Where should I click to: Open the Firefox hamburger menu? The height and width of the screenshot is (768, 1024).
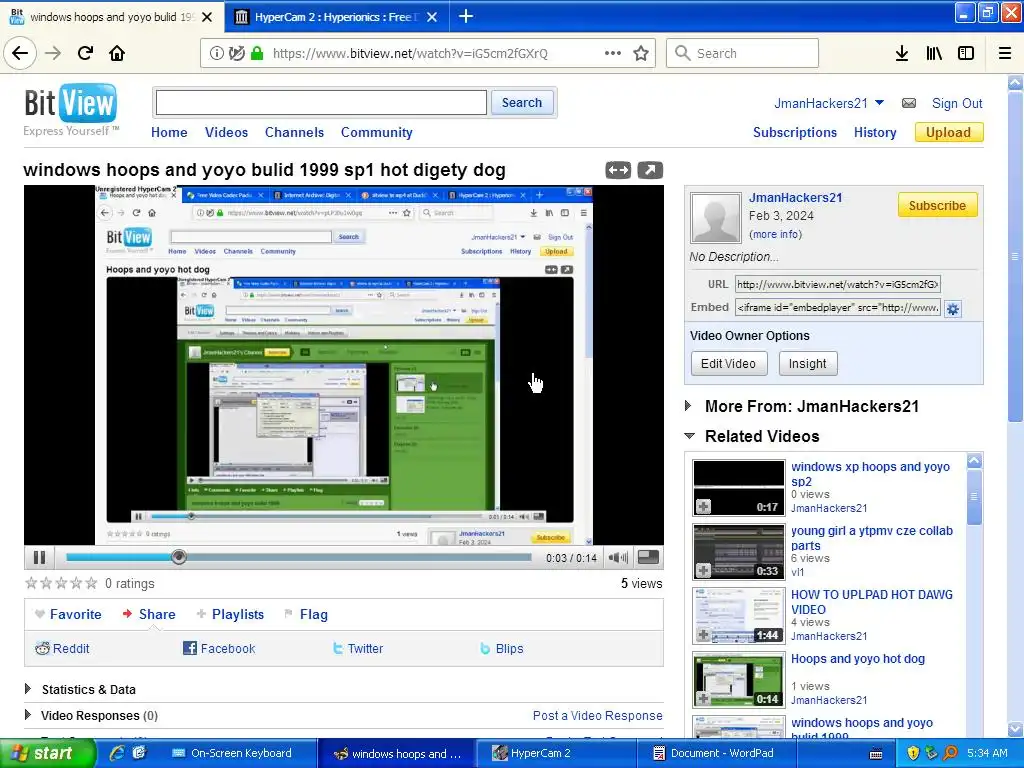tap(1004, 54)
